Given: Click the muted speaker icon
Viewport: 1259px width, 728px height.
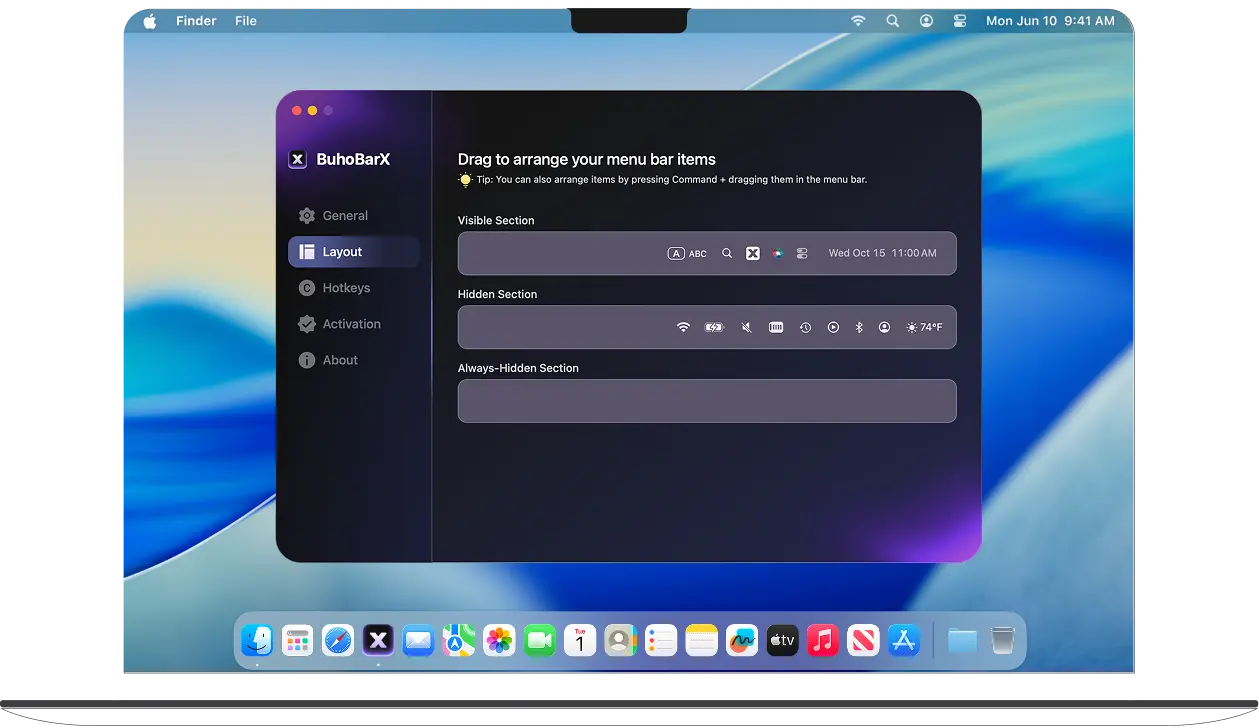Looking at the screenshot, I should (746, 327).
